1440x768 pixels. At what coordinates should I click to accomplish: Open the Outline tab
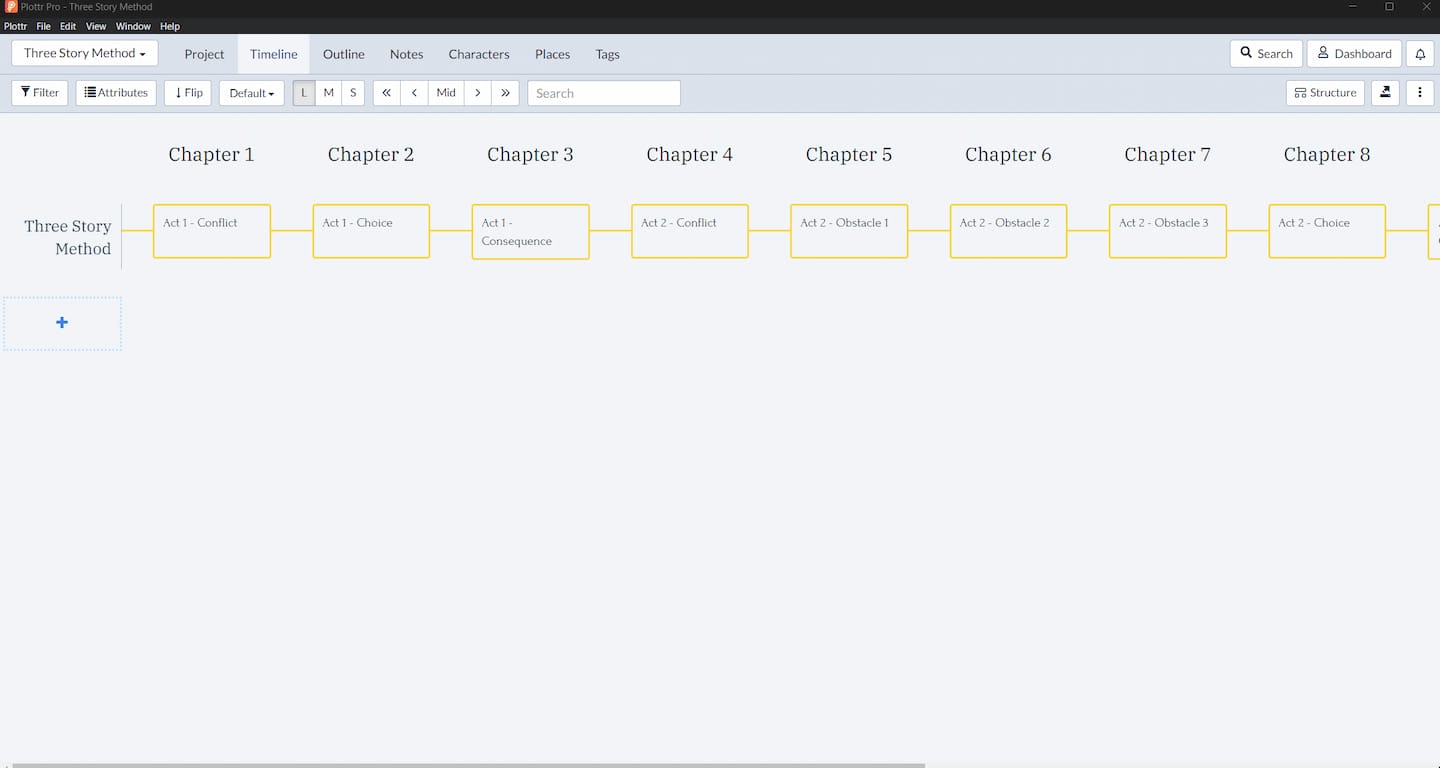343,54
